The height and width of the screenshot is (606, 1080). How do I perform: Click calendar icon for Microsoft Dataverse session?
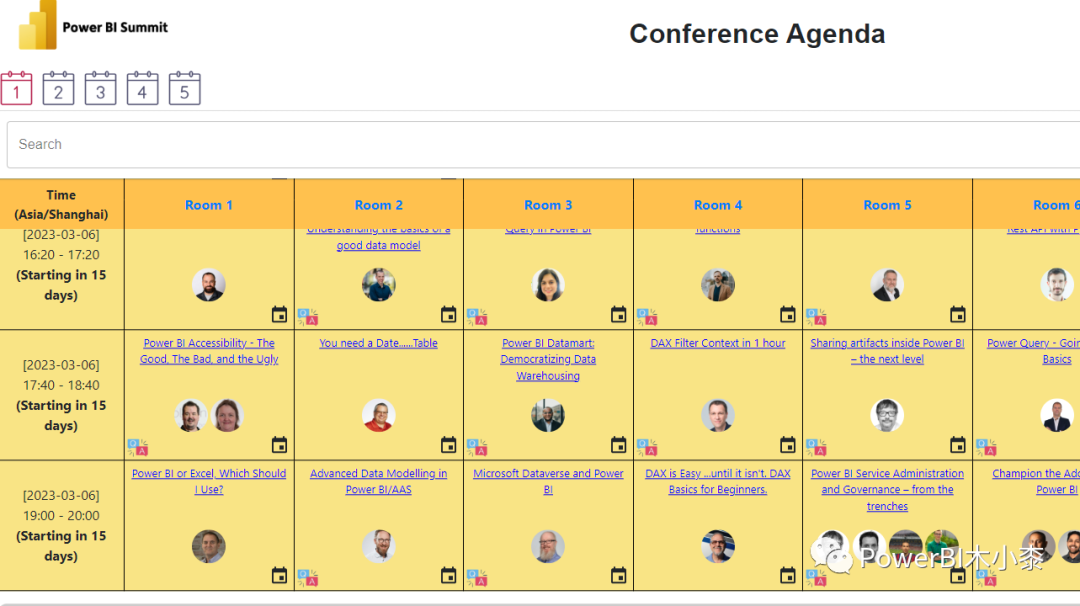tap(618, 575)
